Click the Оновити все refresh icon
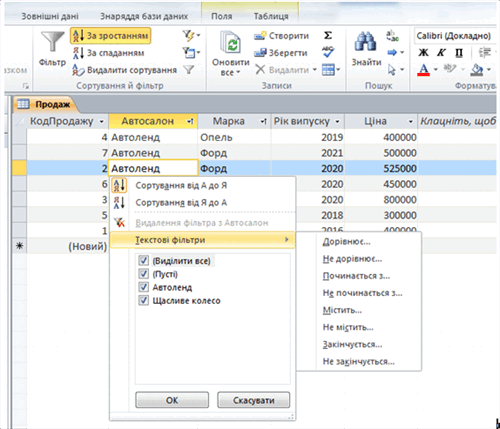Image resolution: width=500 pixels, height=429 pixels. tap(230, 42)
